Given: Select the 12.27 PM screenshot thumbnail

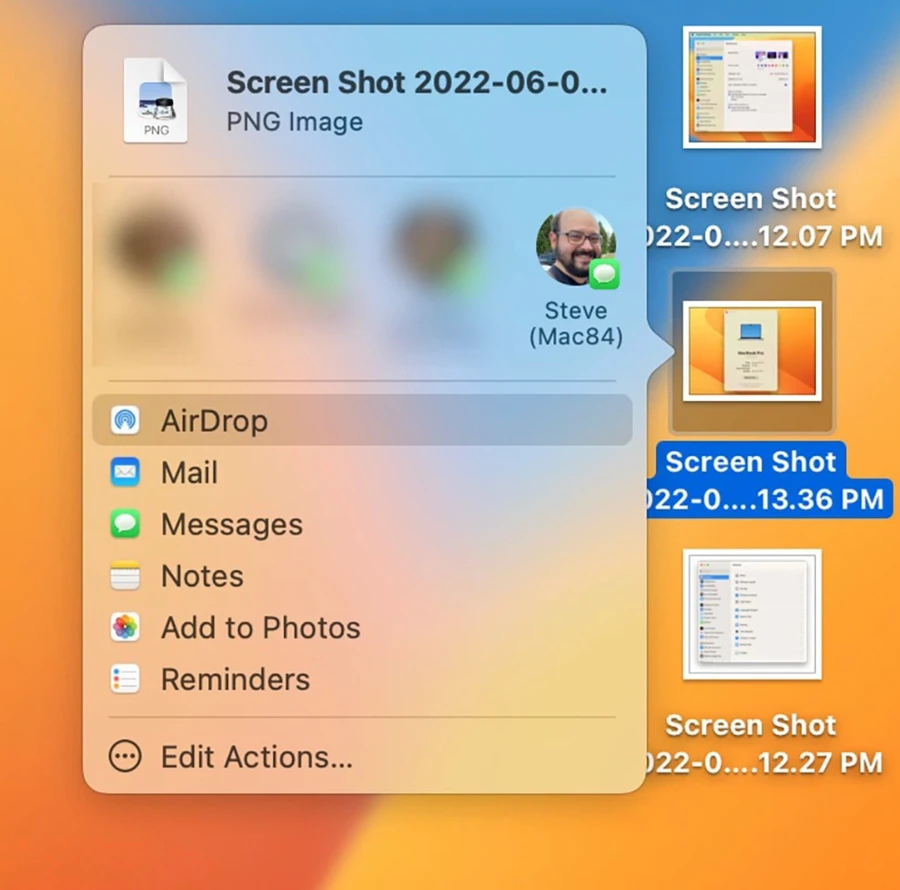Looking at the screenshot, I should point(752,615).
